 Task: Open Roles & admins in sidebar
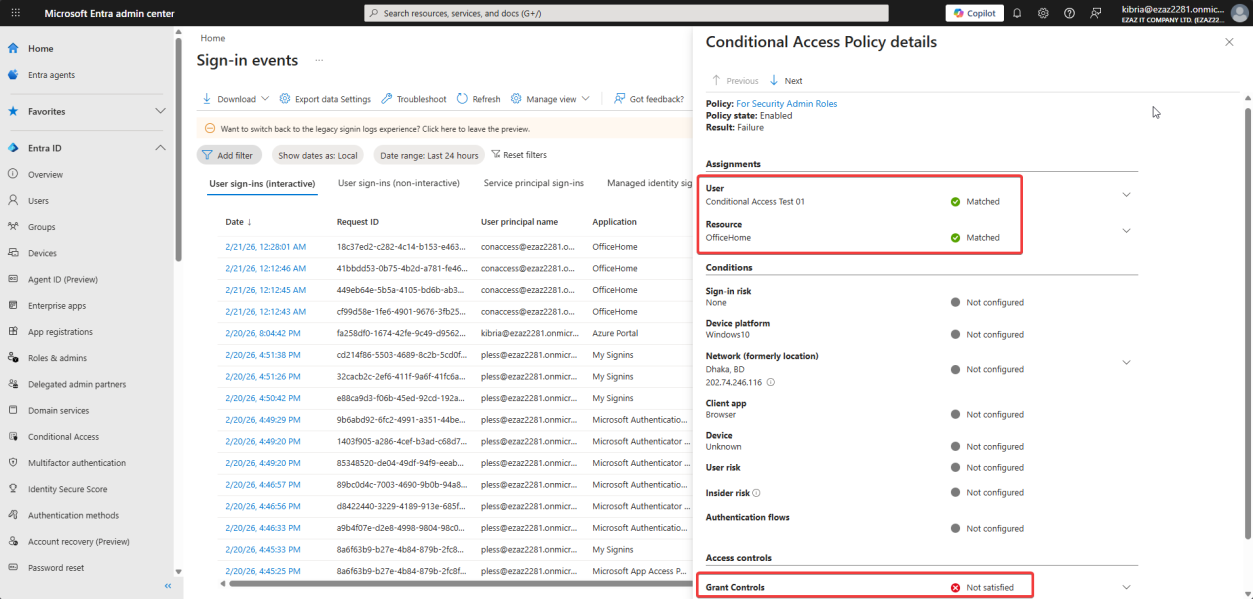point(57,358)
